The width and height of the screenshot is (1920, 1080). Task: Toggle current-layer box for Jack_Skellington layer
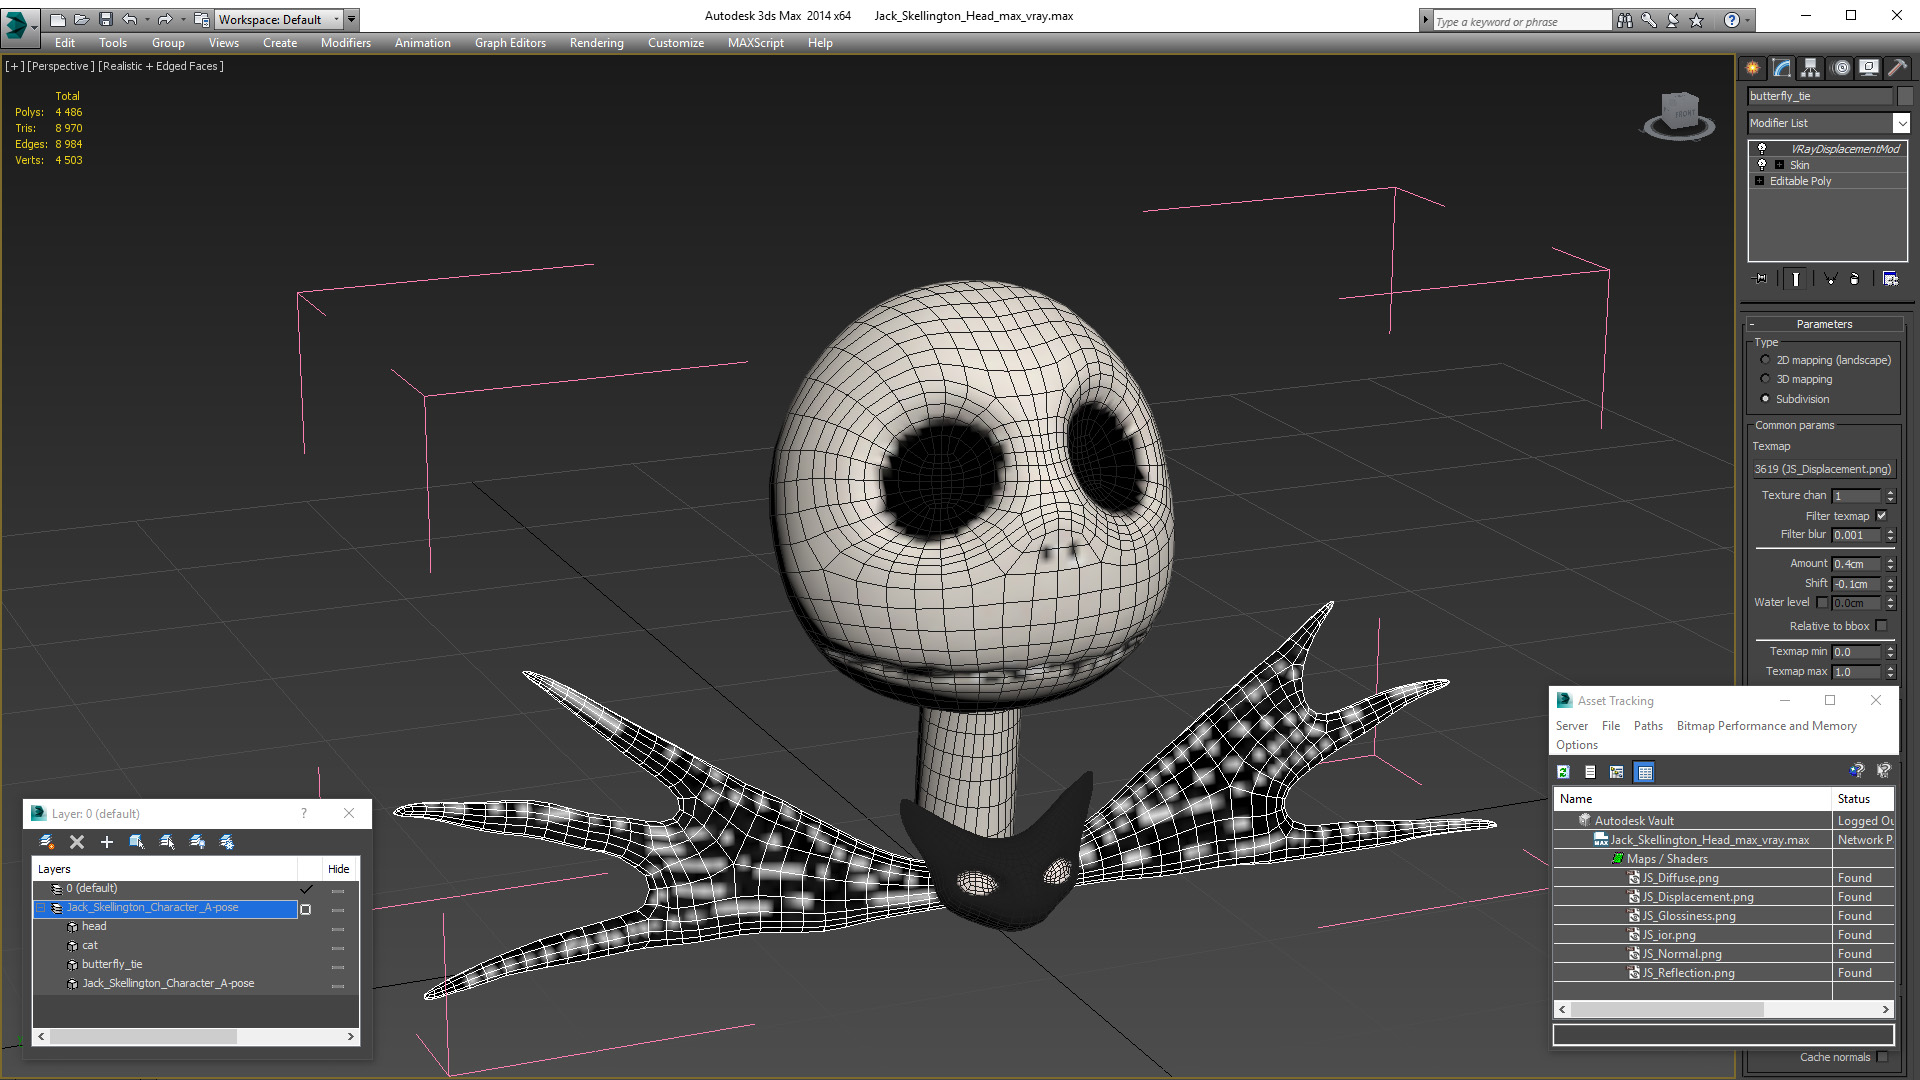(x=306, y=909)
